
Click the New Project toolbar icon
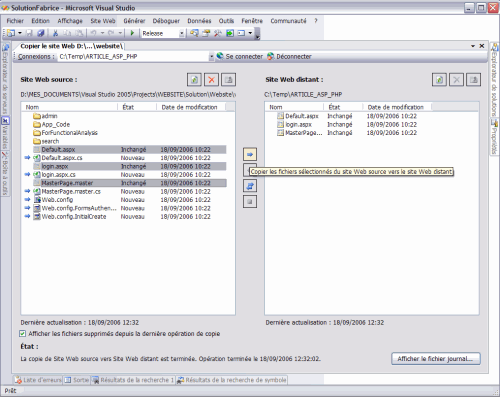coord(11,33)
